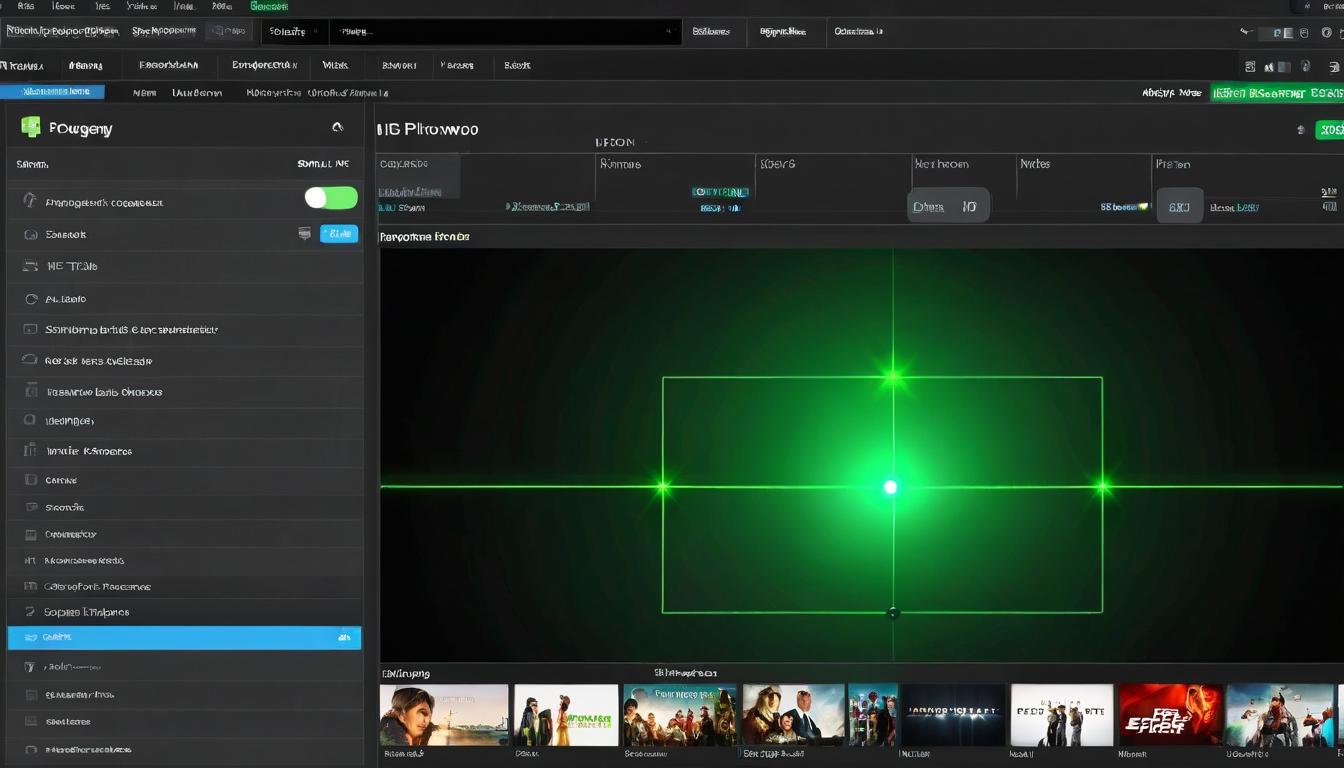
Task: Open the Wlick item in the second toolbar row
Action: click(x=335, y=65)
